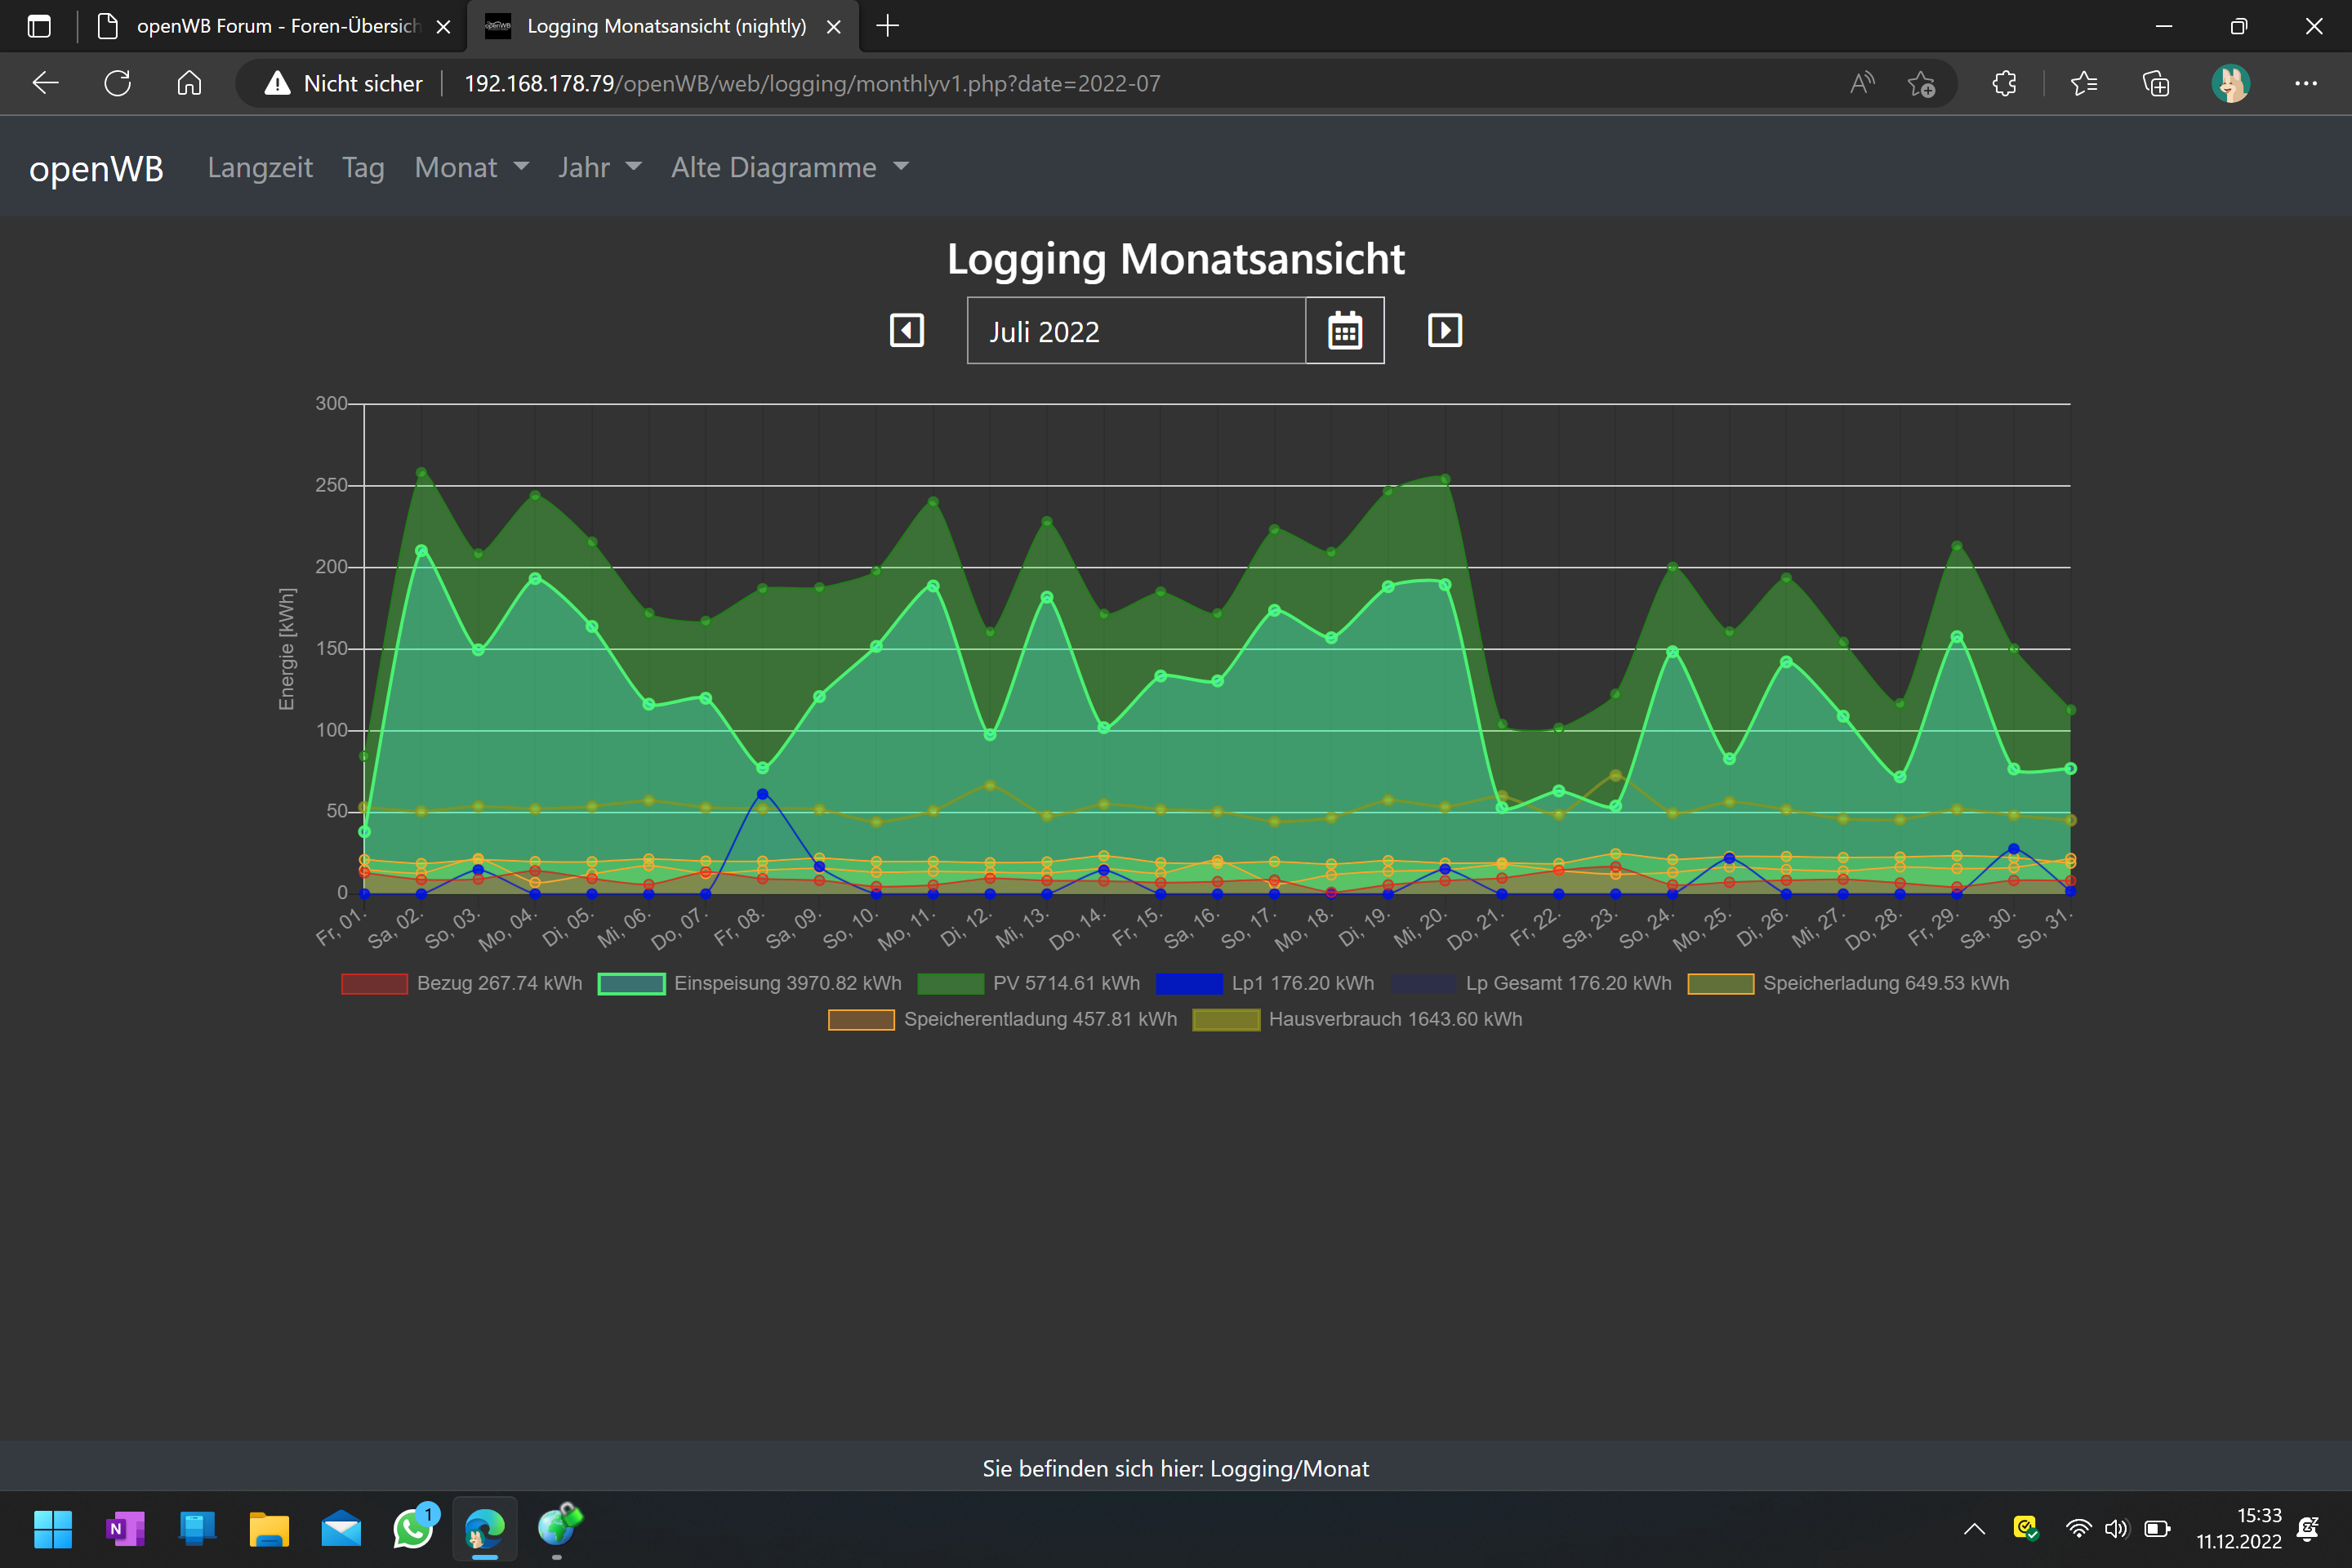Click the browser refresh icon
Image resolution: width=2352 pixels, height=1568 pixels.
pyautogui.click(x=118, y=83)
